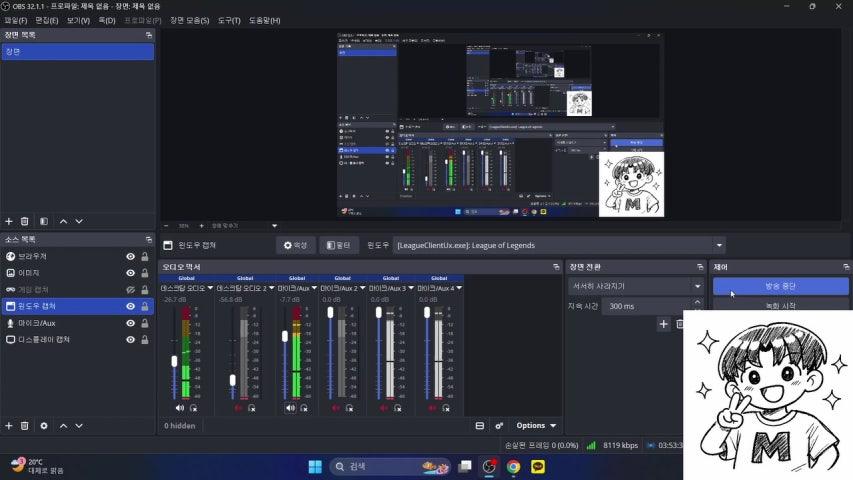Add a scene transition with plus icon

[x=663, y=324]
